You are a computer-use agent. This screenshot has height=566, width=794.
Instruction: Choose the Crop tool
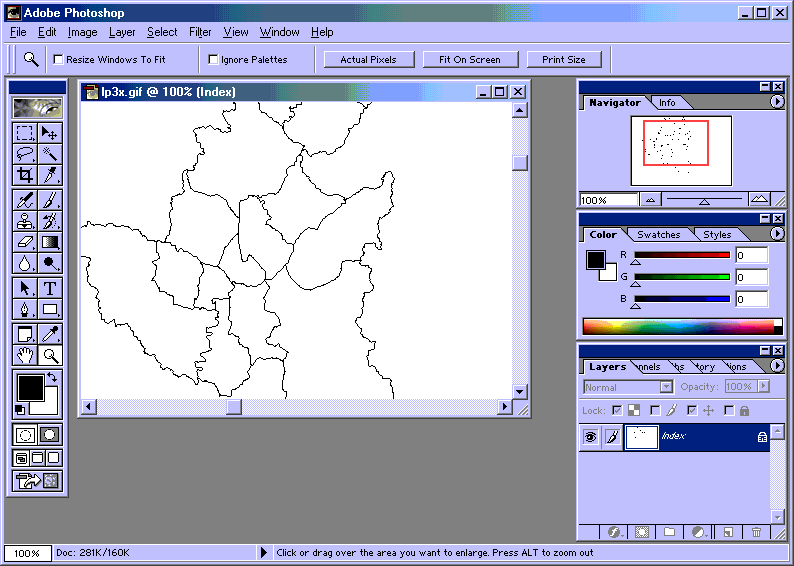[25, 175]
